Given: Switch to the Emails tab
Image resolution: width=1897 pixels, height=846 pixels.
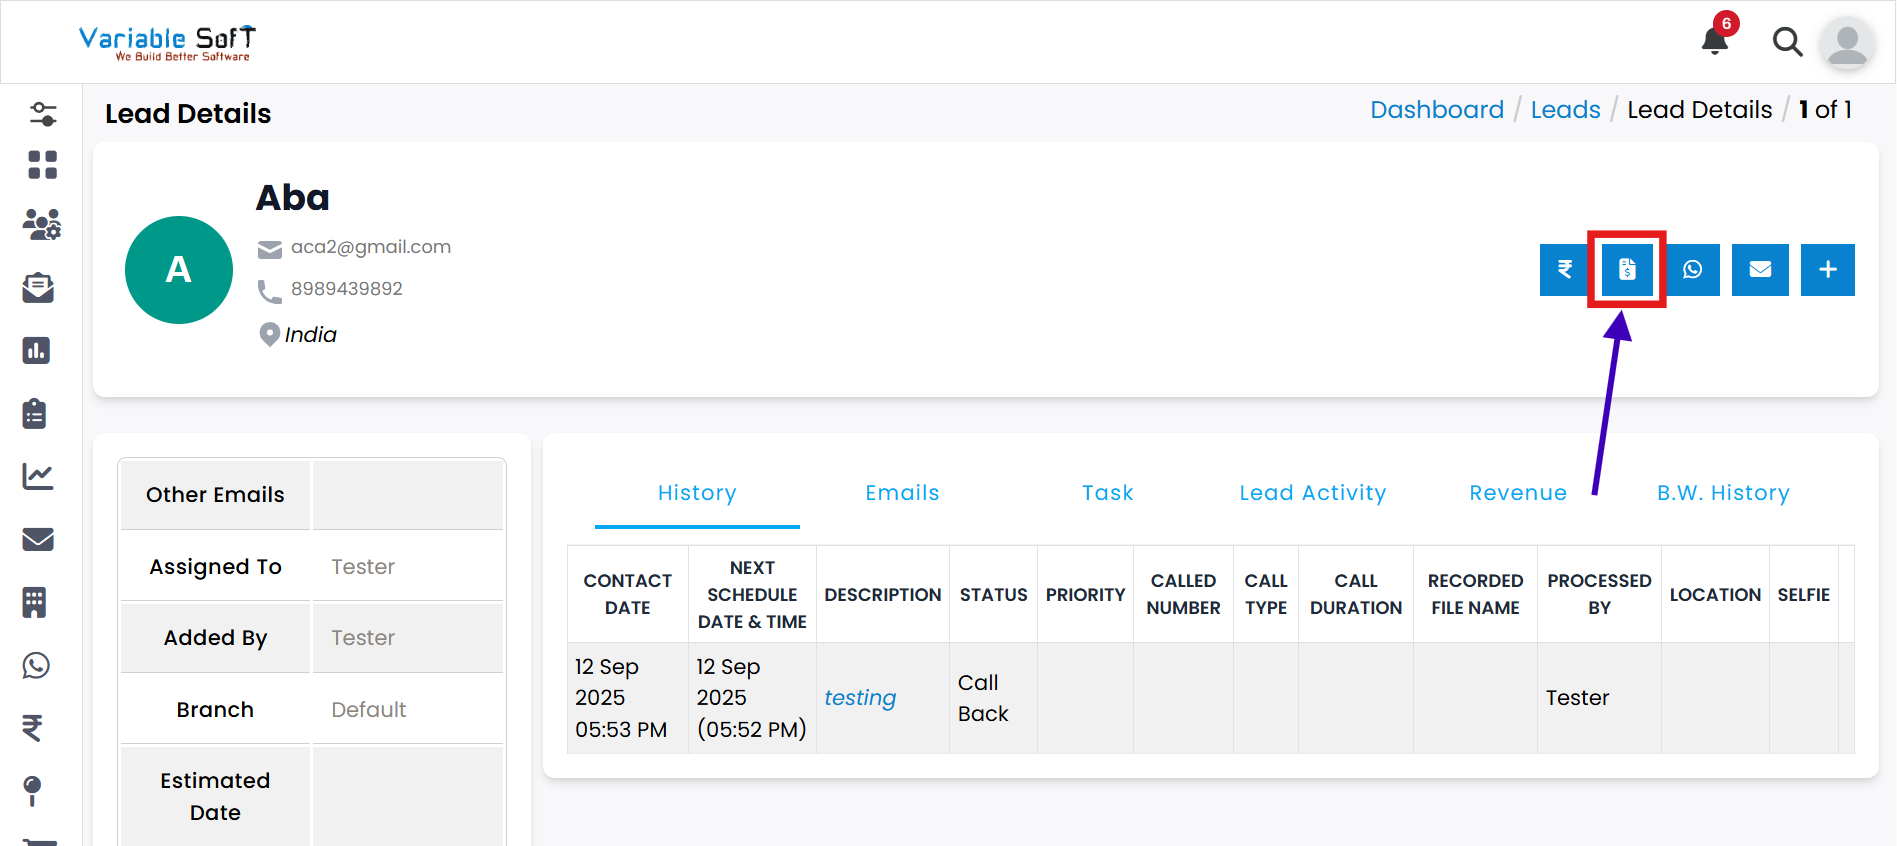Looking at the screenshot, I should (x=902, y=493).
